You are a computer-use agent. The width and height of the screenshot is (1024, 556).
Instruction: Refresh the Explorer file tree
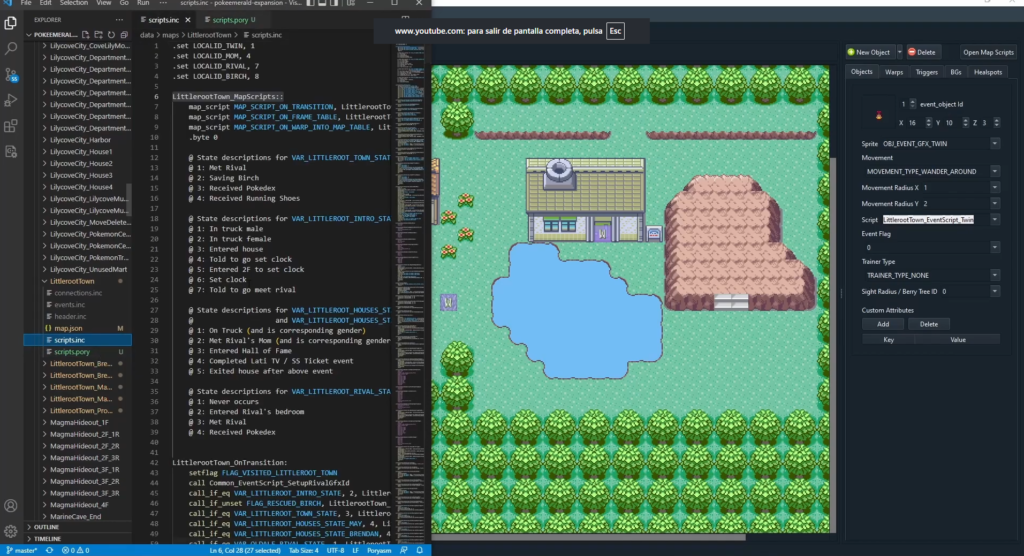pos(111,35)
